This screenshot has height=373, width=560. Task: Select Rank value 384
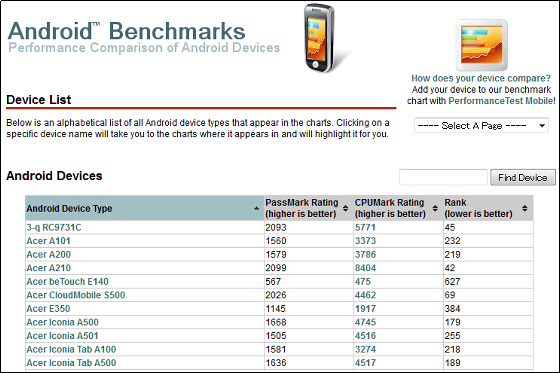452,309
